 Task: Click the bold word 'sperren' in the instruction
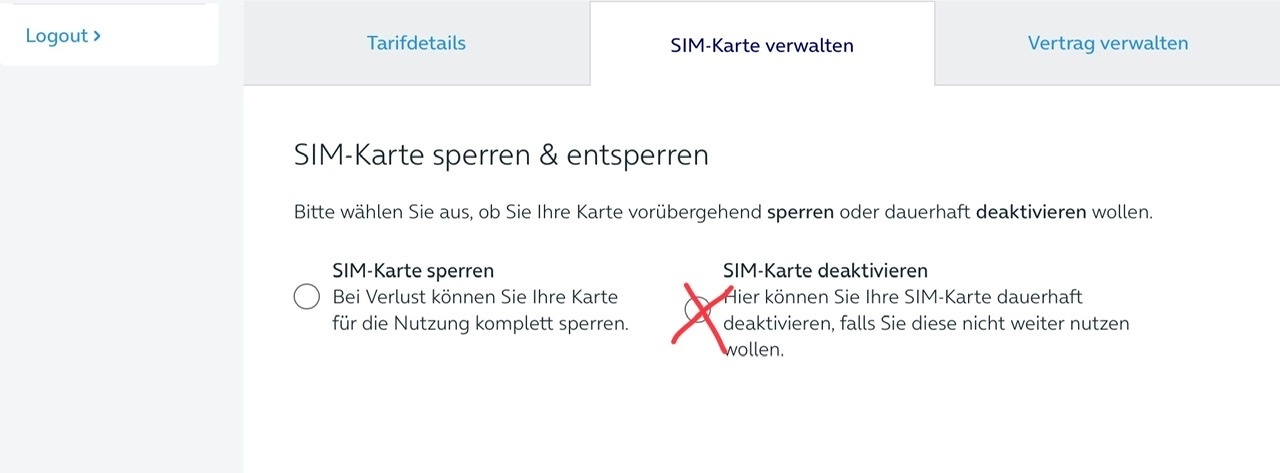click(801, 213)
